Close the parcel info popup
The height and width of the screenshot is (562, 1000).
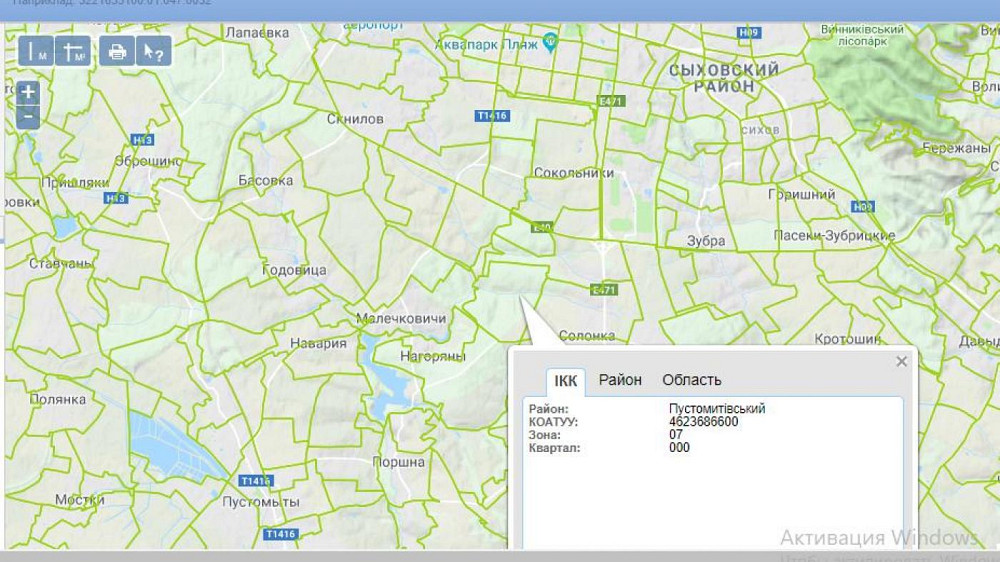pyautogui.click(x=901, y=362)
